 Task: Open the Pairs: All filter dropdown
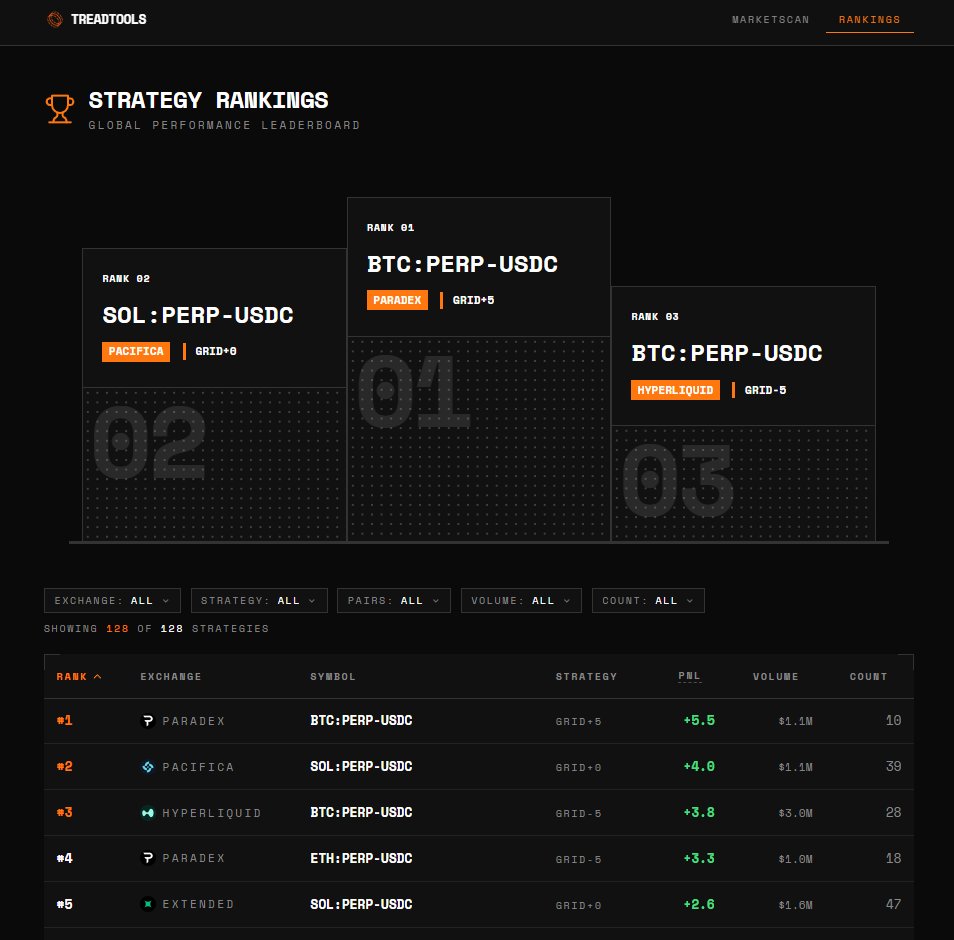tap(394, 601)
